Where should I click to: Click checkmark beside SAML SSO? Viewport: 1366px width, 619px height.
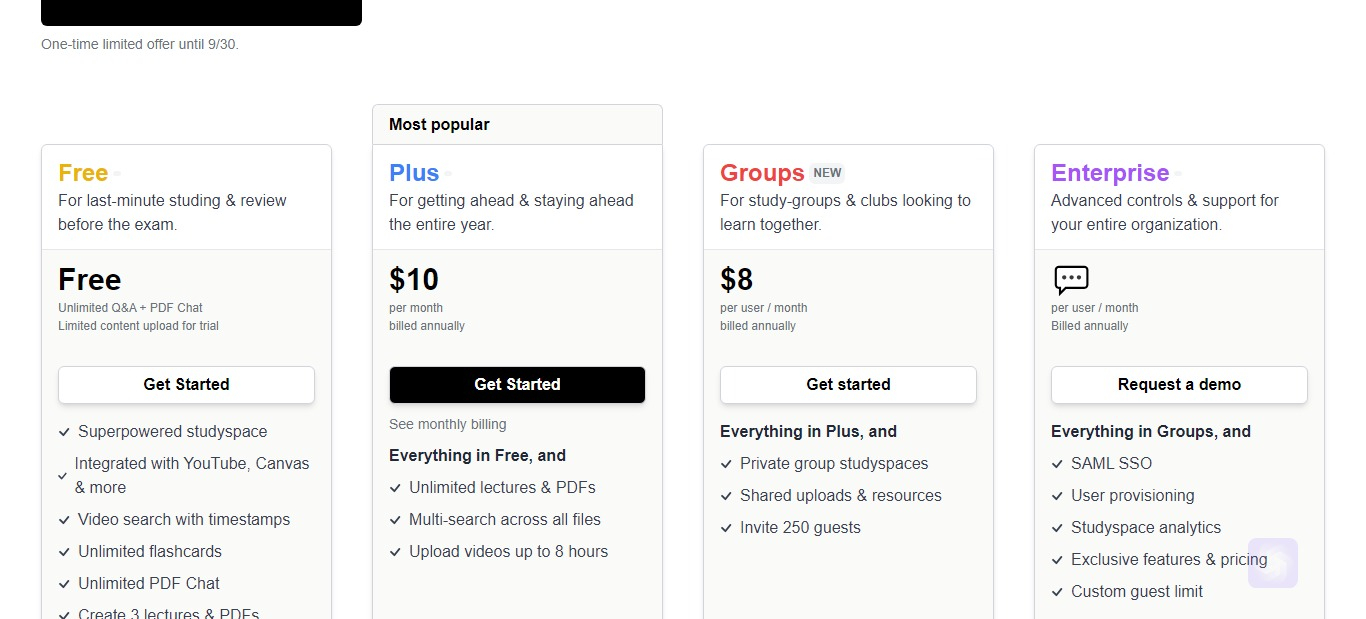(x=1057, y=464)
